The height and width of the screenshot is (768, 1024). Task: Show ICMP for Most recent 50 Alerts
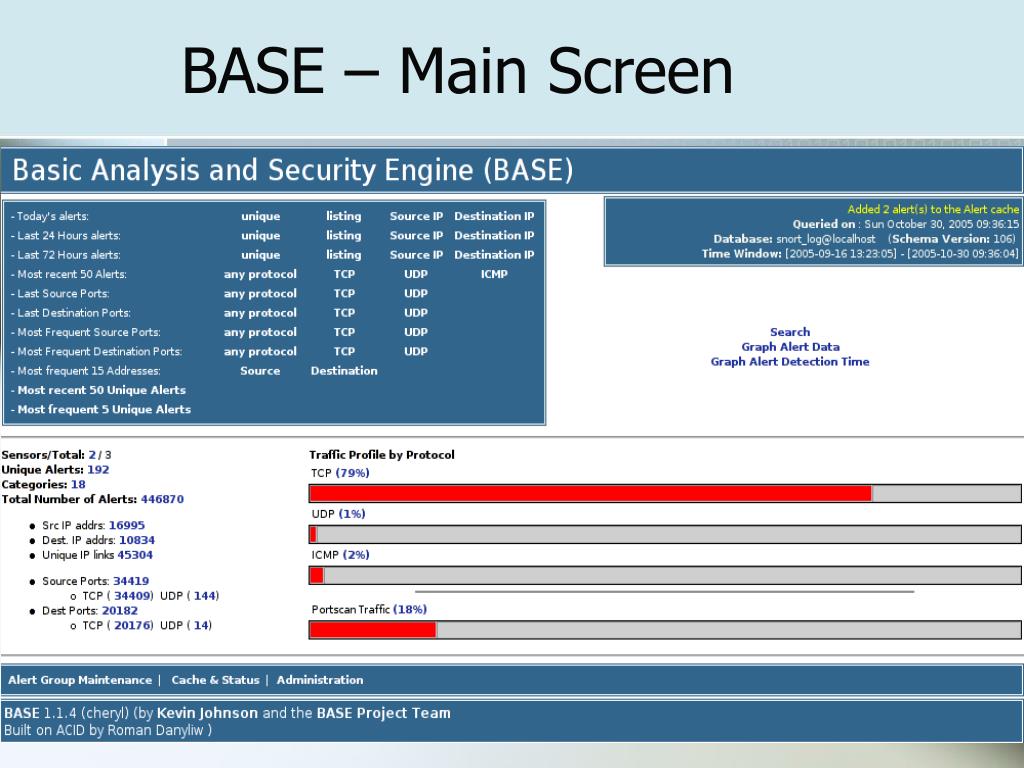pos(494,274)
